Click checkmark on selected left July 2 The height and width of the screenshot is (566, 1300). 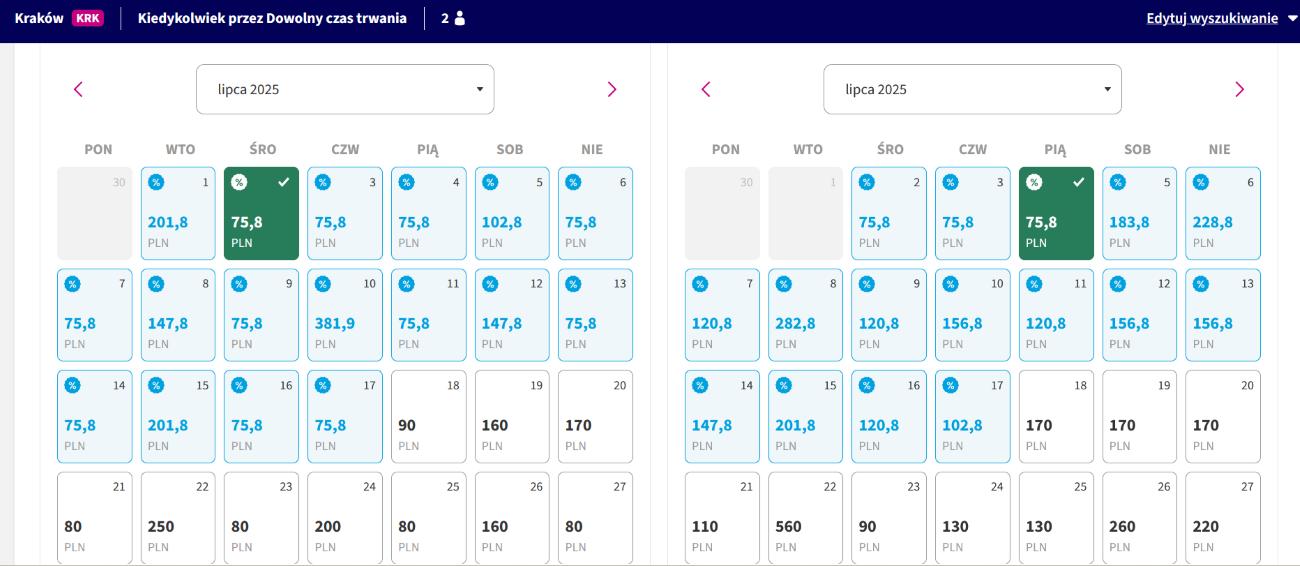pyautogui.click(x=284, y=182)
